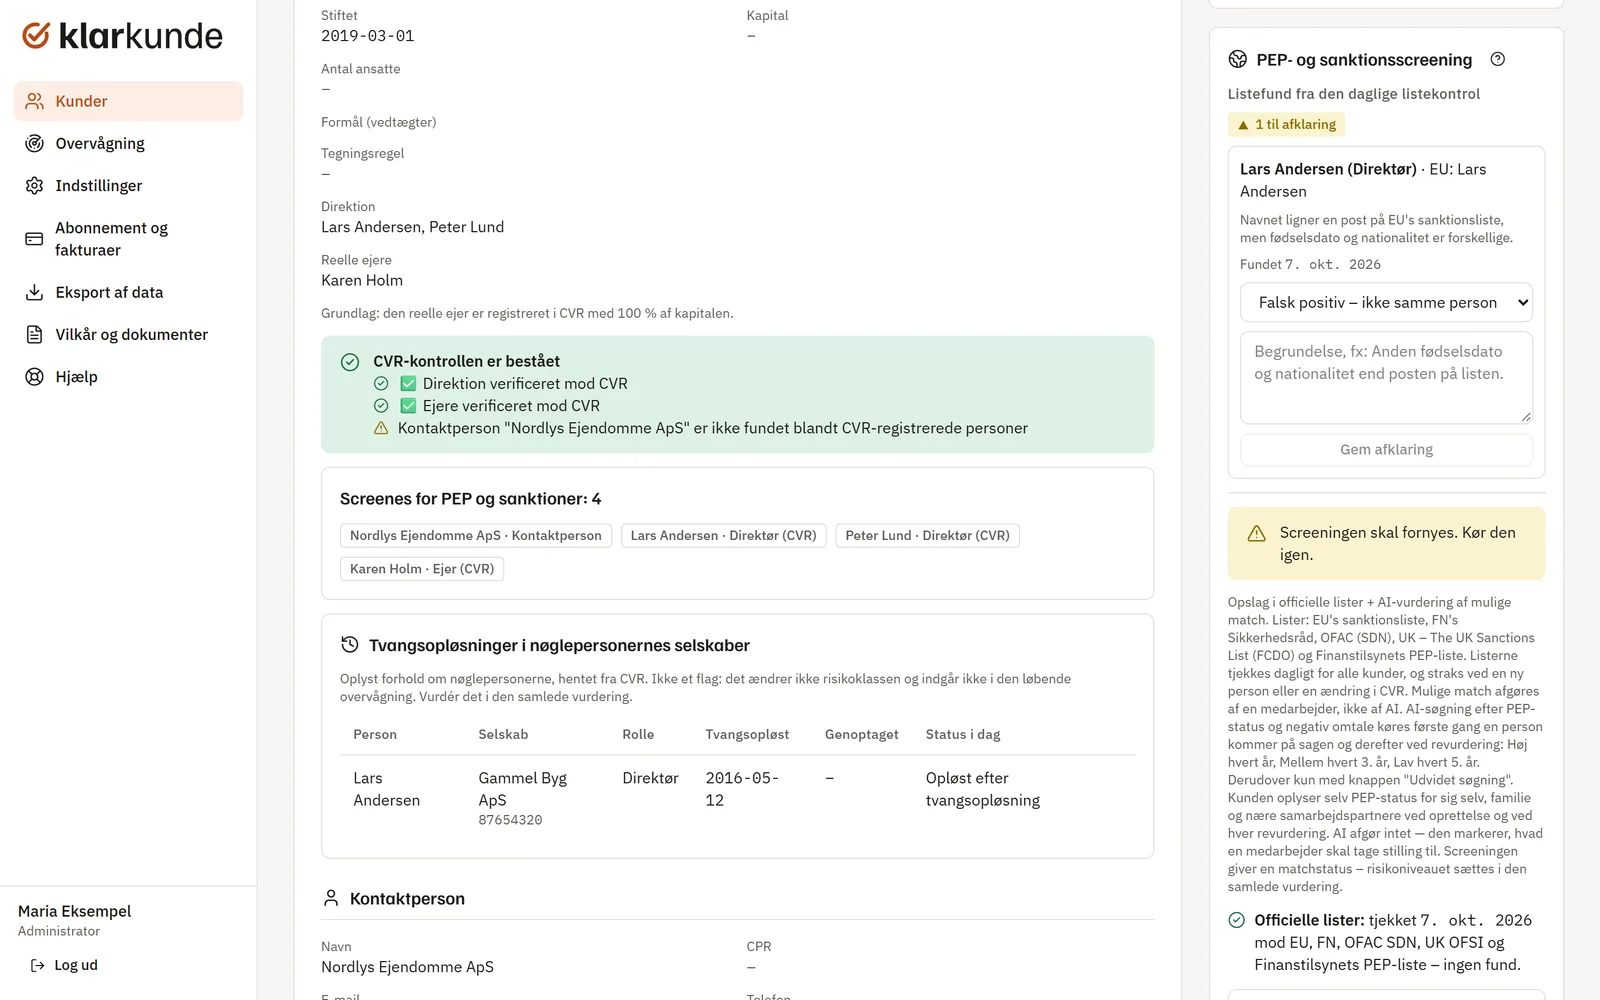Image resolution: width=1600 pixels, height=1000 pixels.
Task: Toggle the Direktion verificeret mod CVR checkbox
Action: pos(408,384)
